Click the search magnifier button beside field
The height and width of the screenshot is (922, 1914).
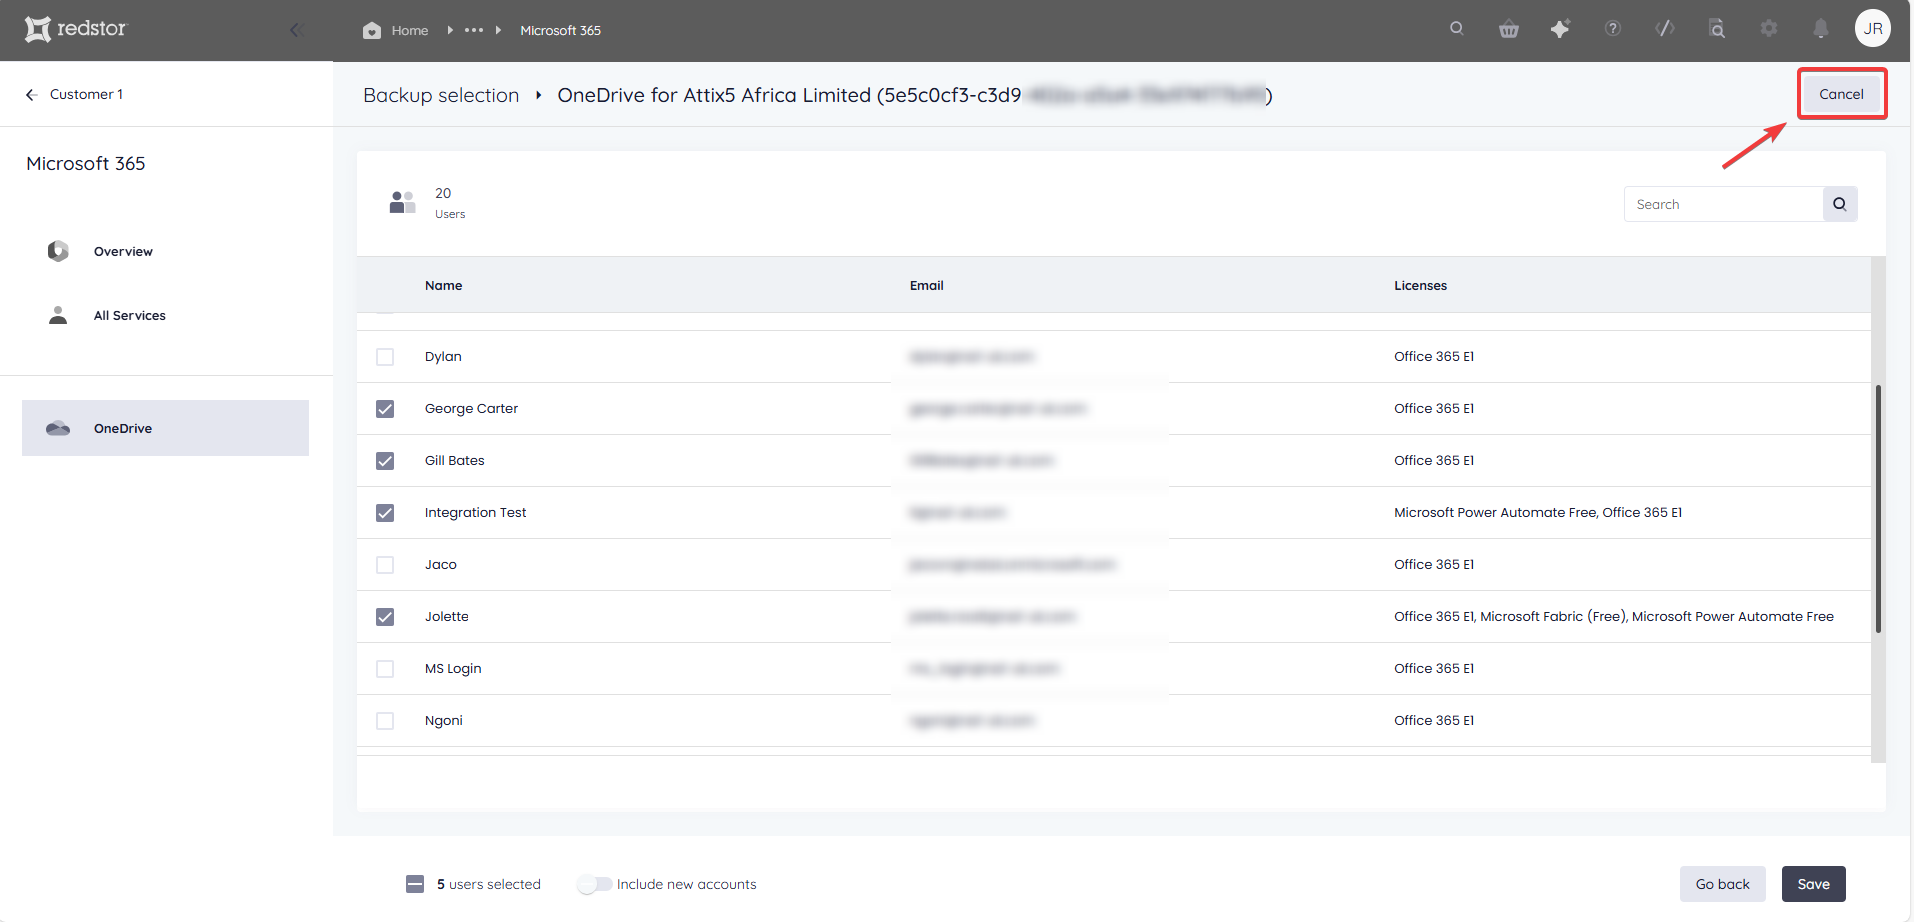tap(1840, 204)
